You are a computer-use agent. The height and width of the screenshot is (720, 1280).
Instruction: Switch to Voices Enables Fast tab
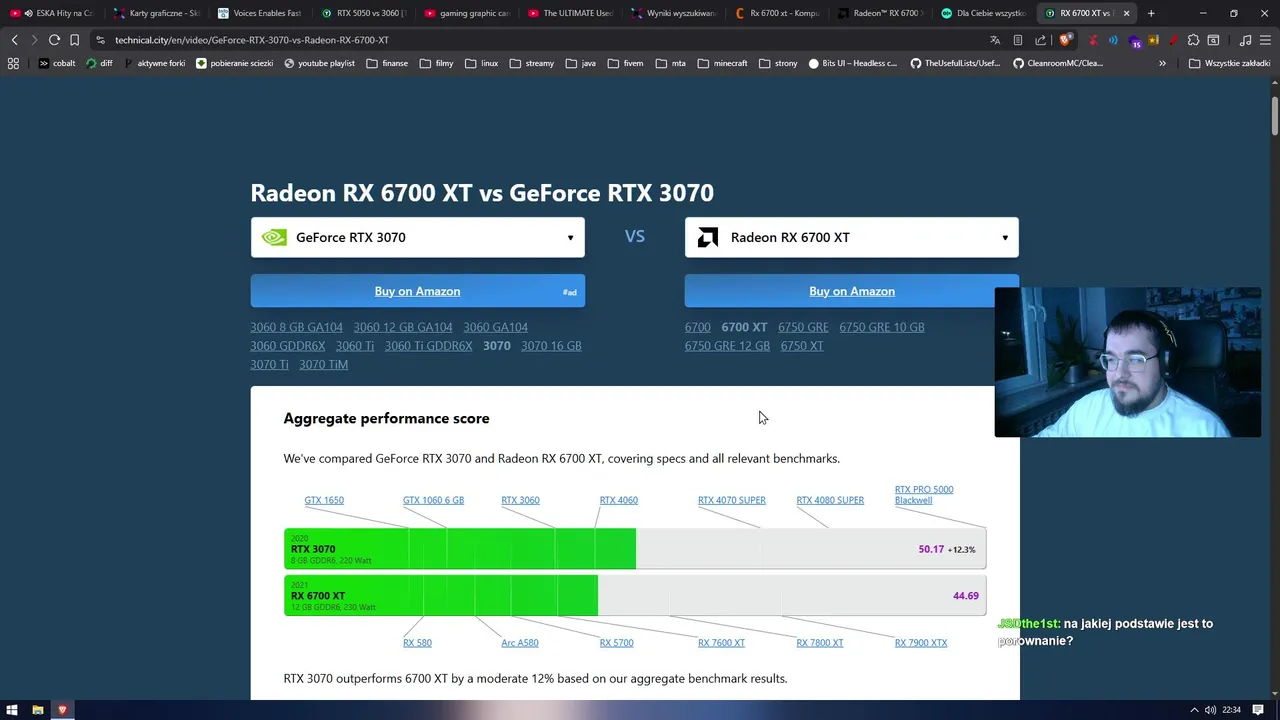coord(258,13)
